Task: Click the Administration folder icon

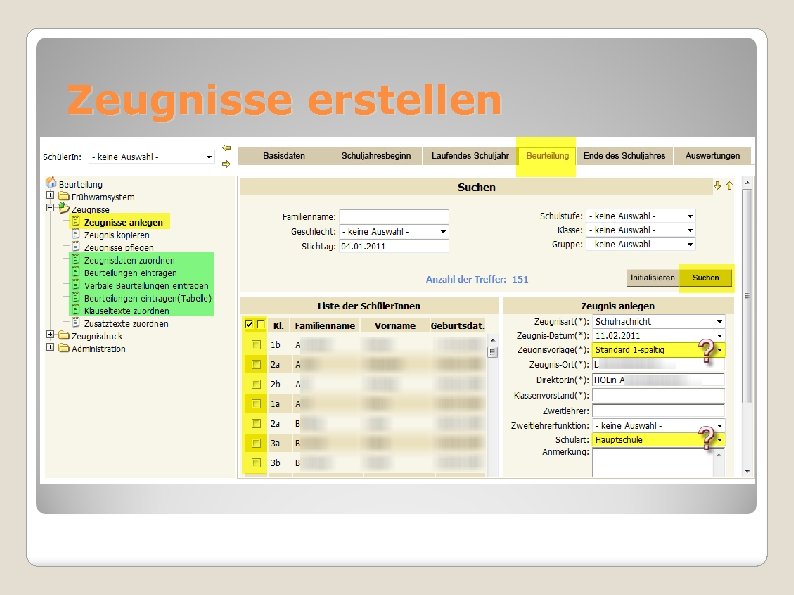Action: (64, 348)
